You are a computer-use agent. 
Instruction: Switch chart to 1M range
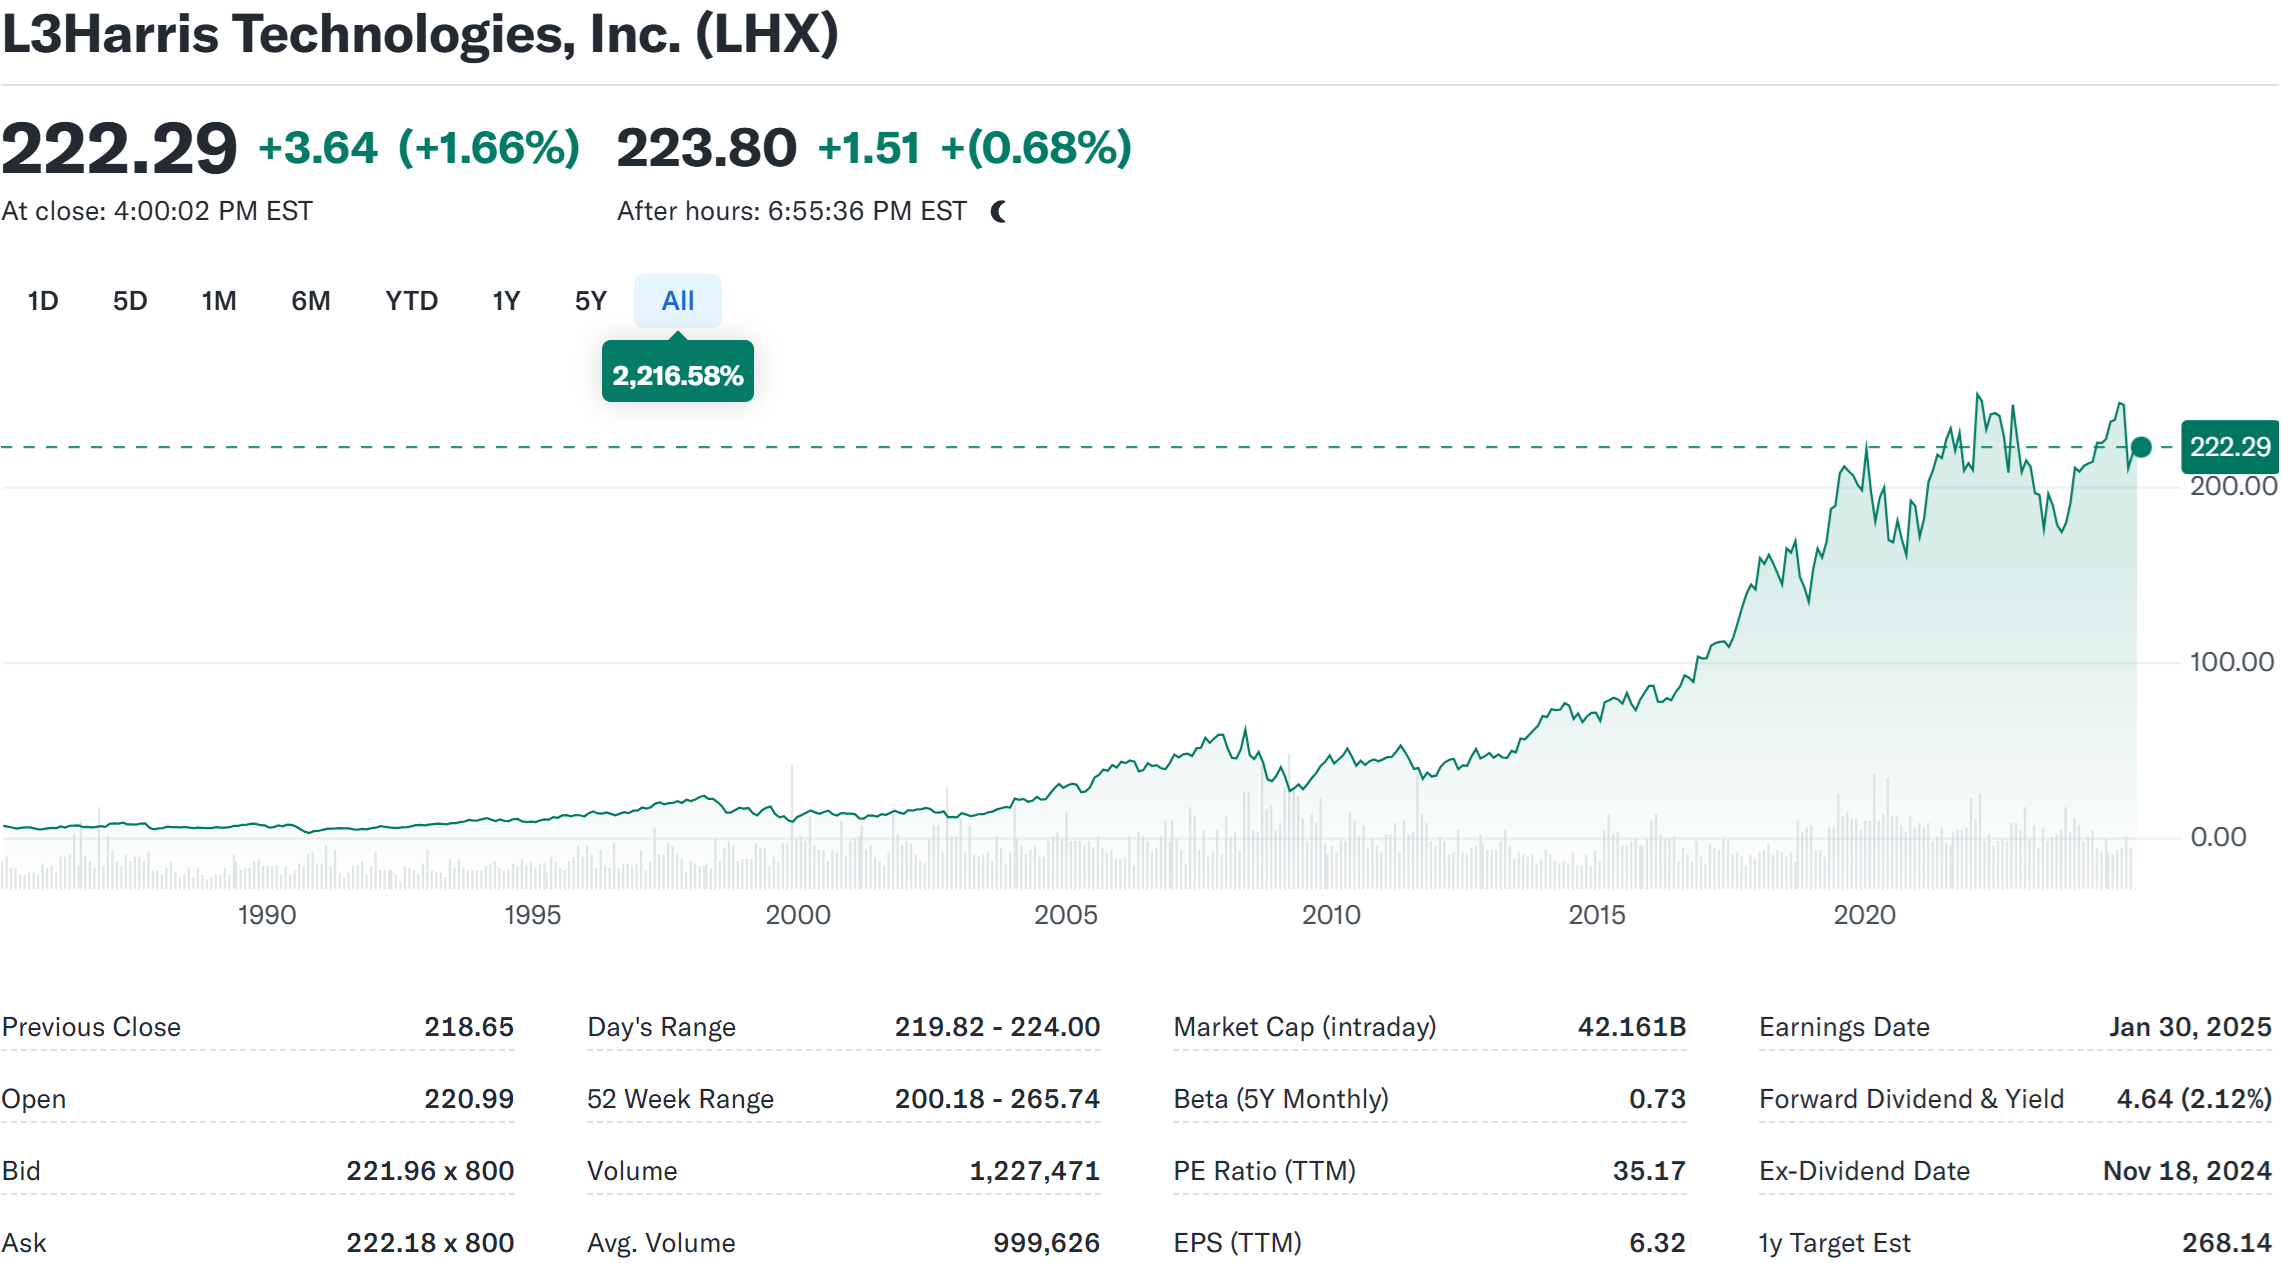point(219,301)
